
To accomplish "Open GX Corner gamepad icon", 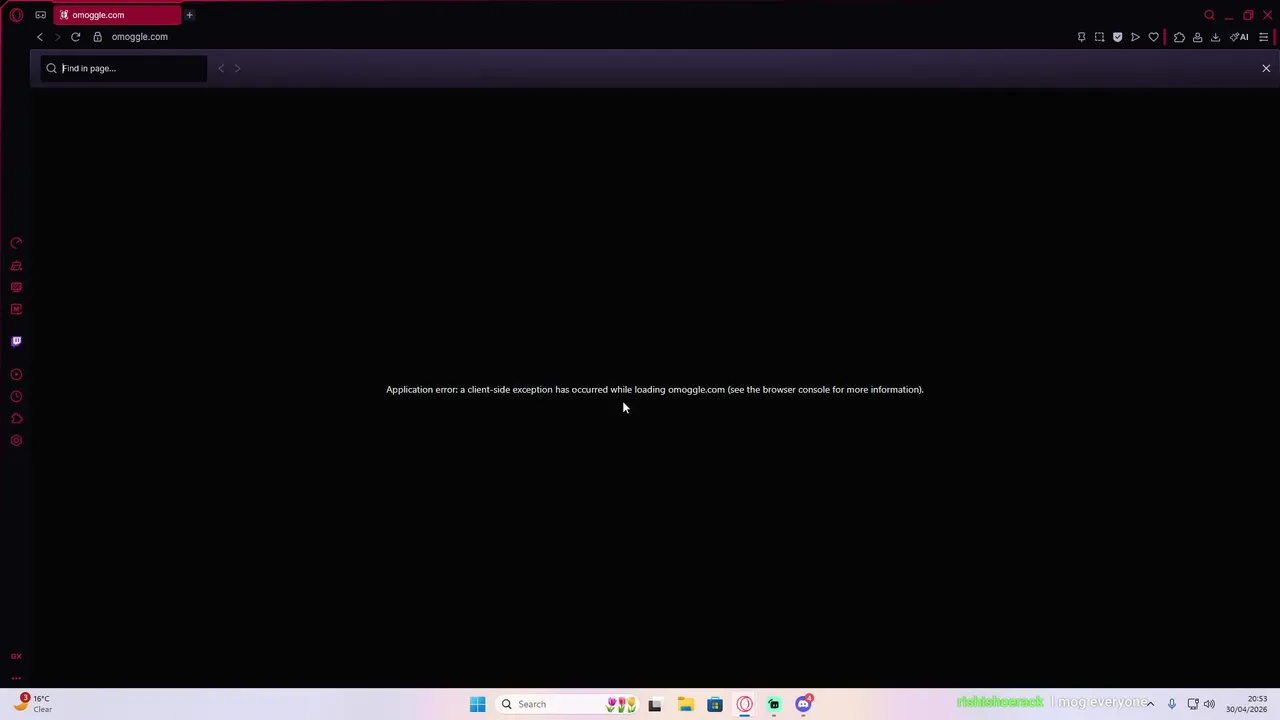I will [x=40, y=15].
